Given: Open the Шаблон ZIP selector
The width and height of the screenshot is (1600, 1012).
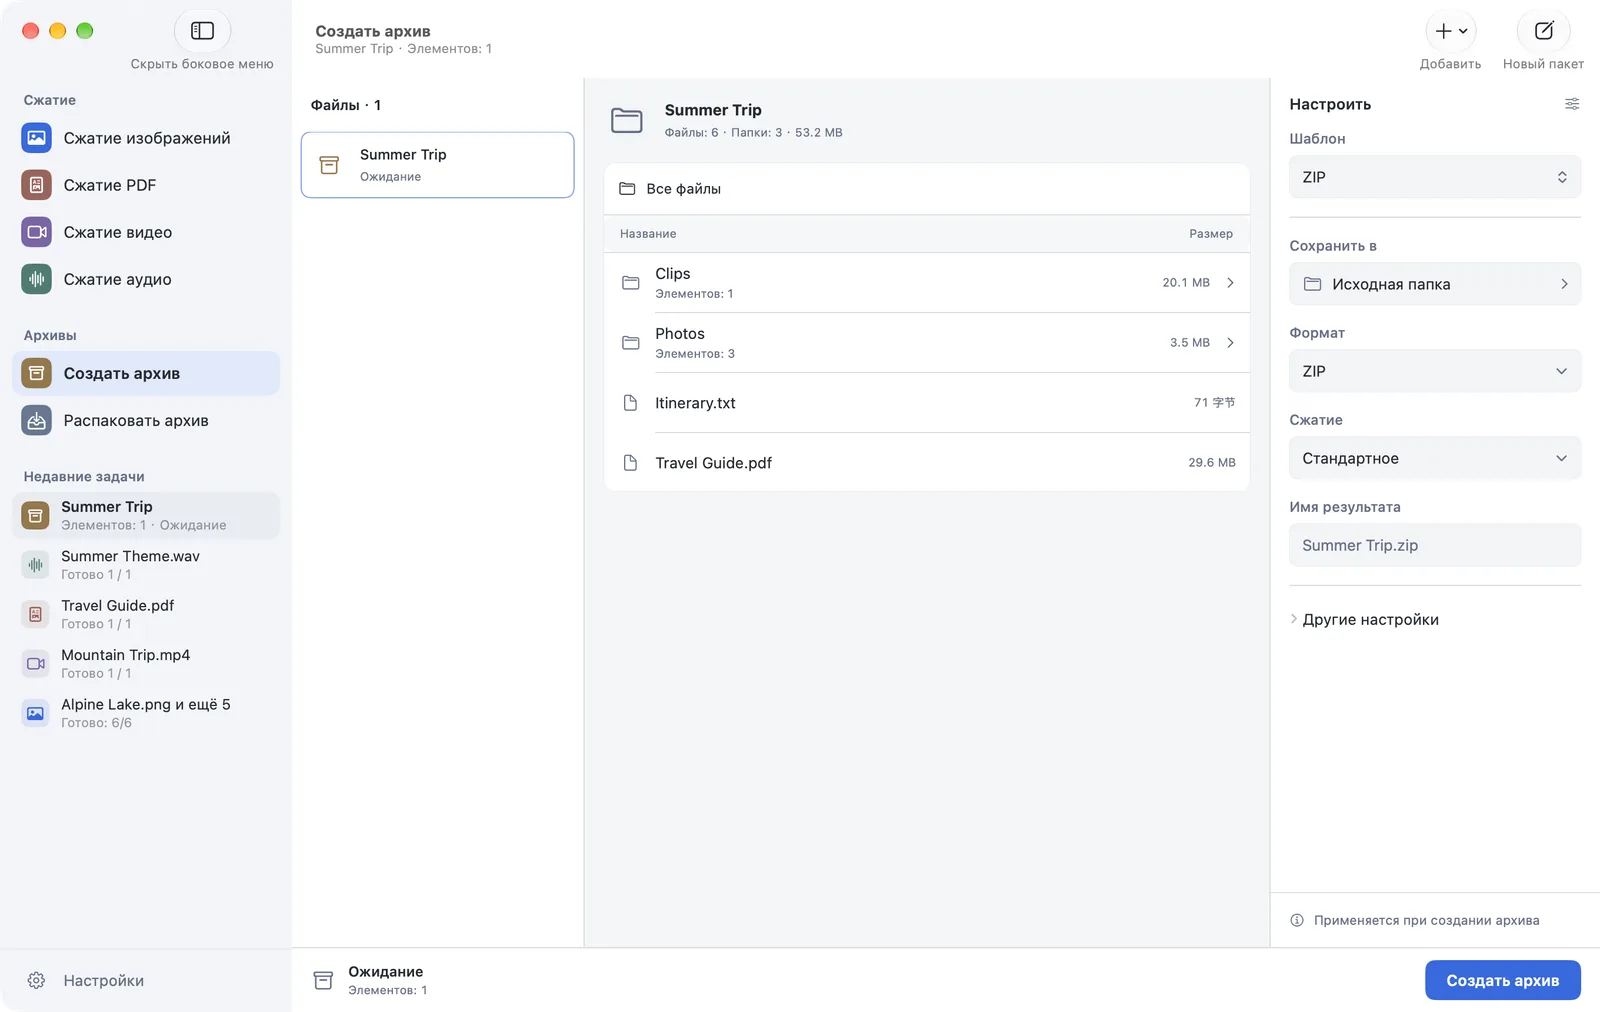Looking at the screenshot, I should tap(1435, 177).
